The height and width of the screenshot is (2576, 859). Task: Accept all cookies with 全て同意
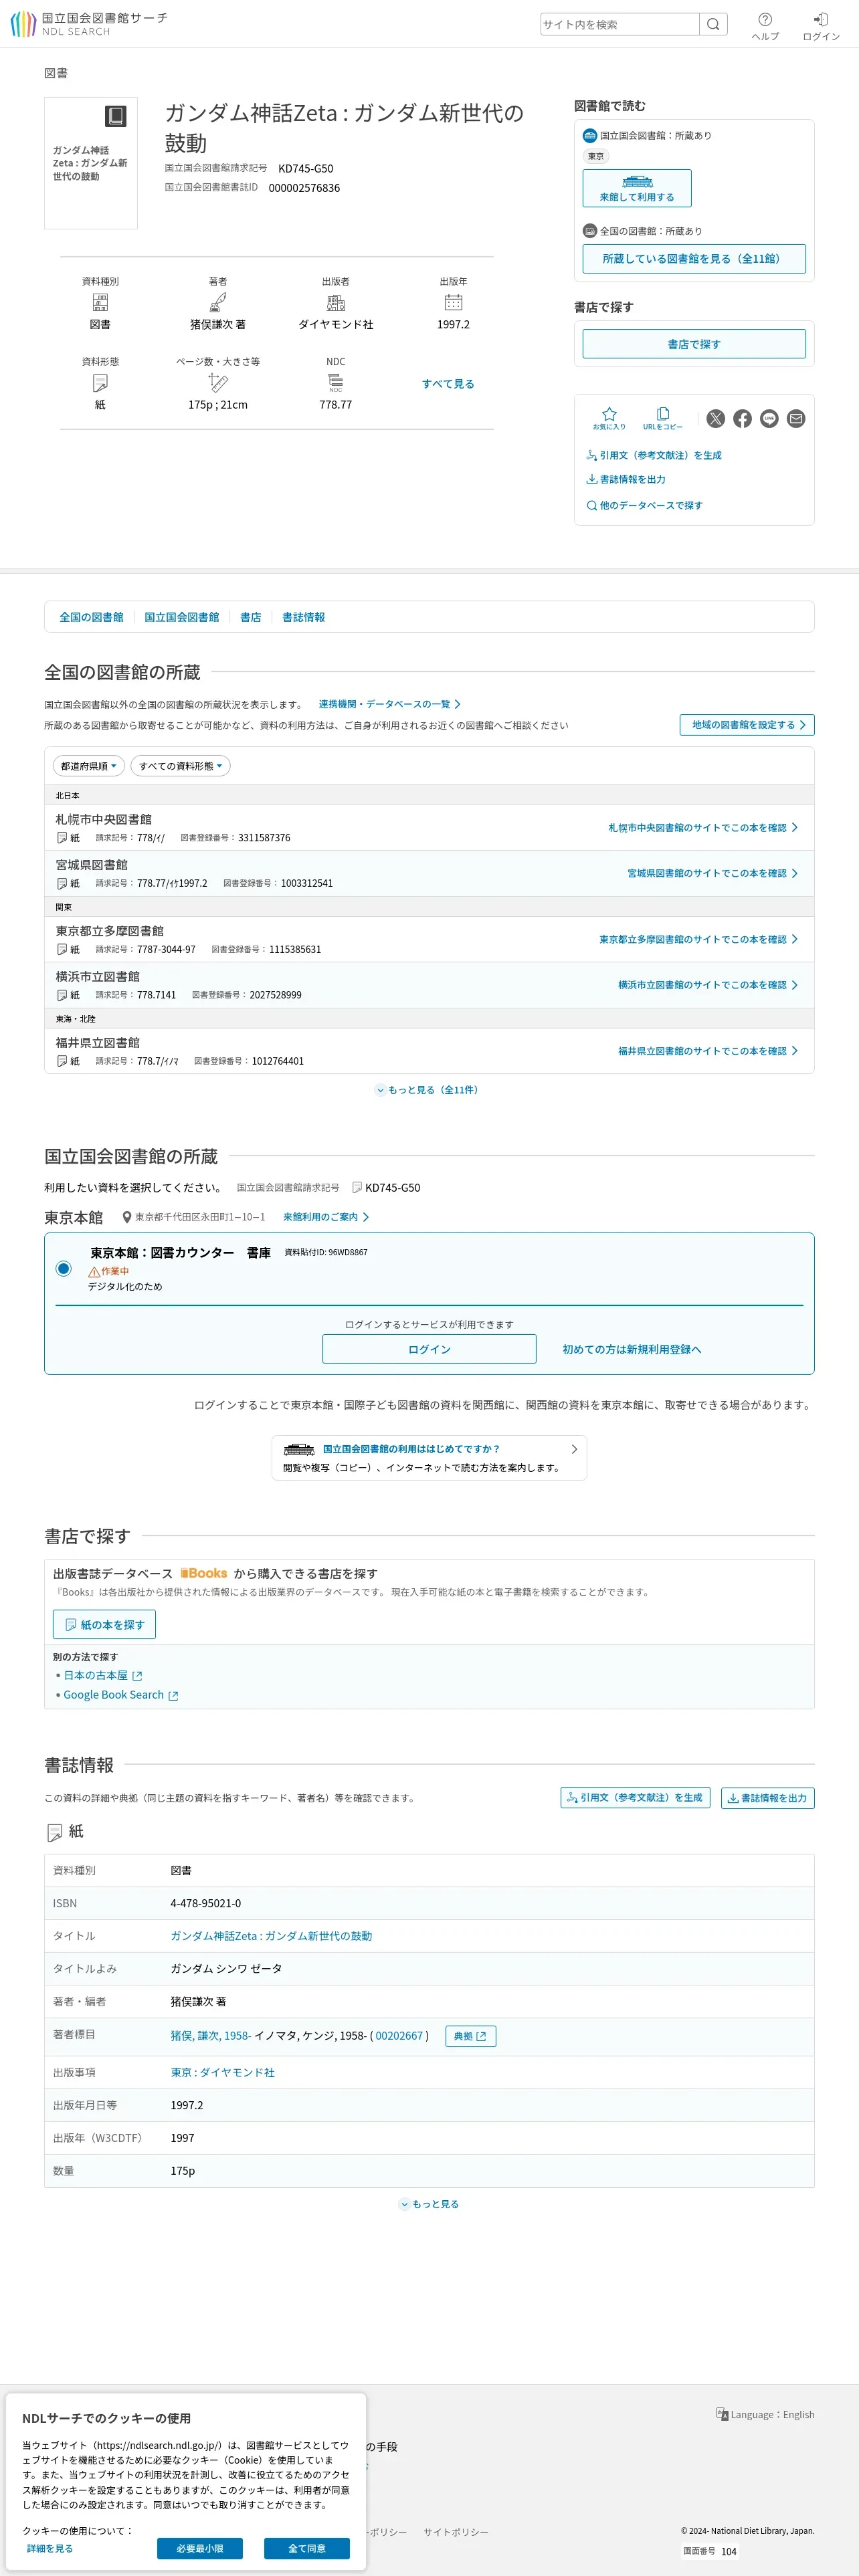(x=307, y=2548)
